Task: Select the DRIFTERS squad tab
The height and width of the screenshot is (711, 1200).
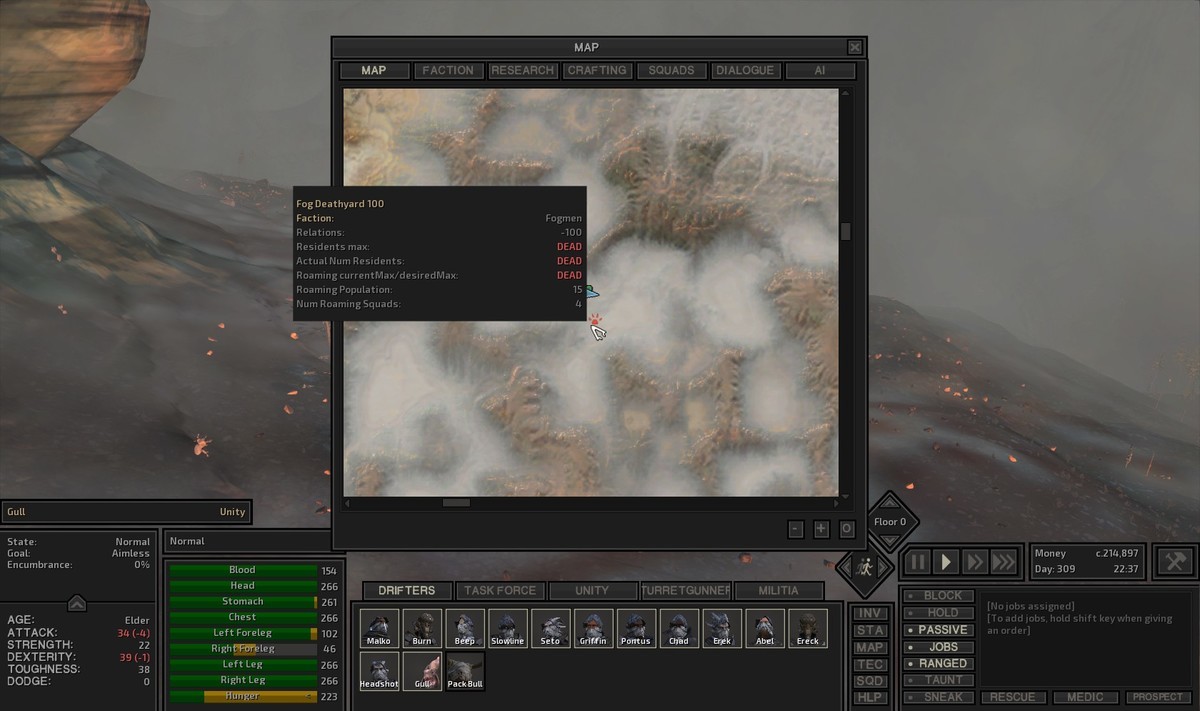Action: click(x=407, y=591)
